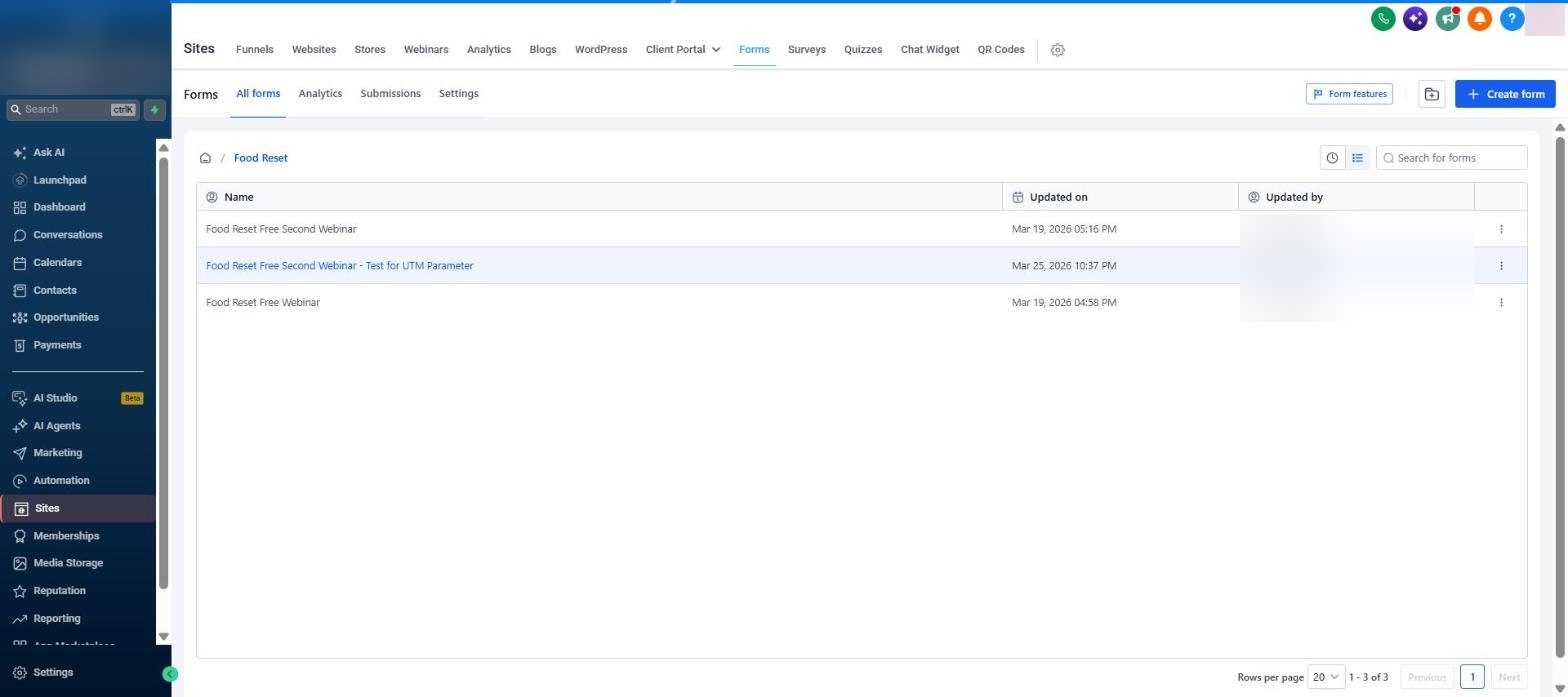Click Food Reset breadcrumb link

pyautogui.click(x=261, y=158)
